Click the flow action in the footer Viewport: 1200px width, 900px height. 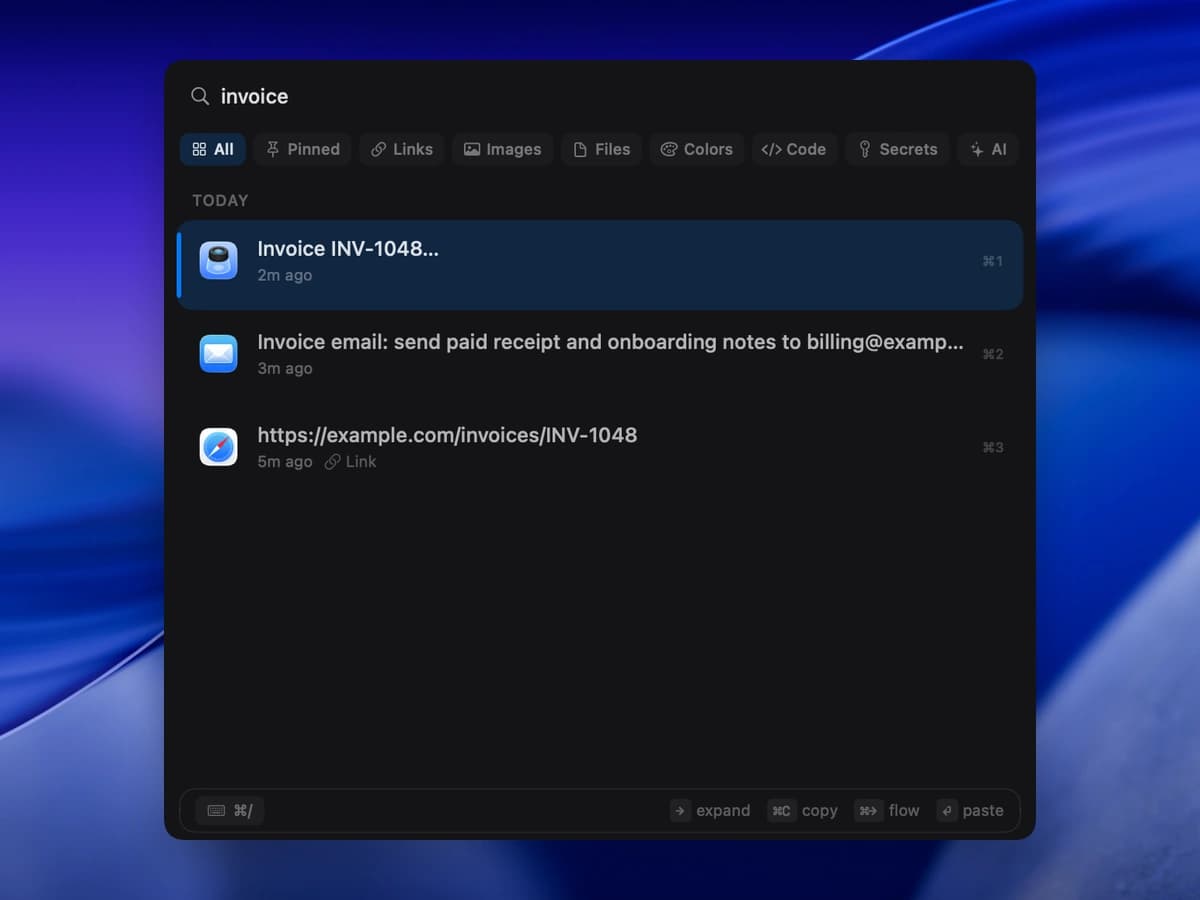coord(887,810)
